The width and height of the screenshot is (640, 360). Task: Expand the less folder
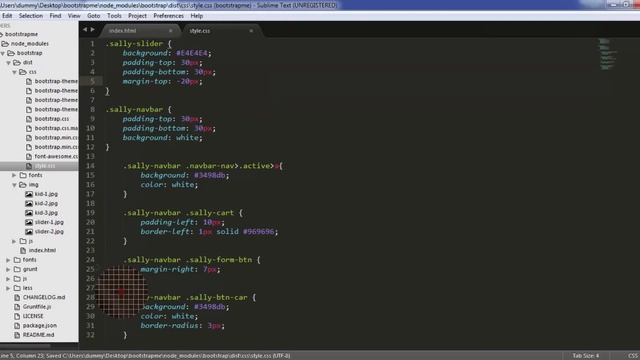tap(9, 288)
